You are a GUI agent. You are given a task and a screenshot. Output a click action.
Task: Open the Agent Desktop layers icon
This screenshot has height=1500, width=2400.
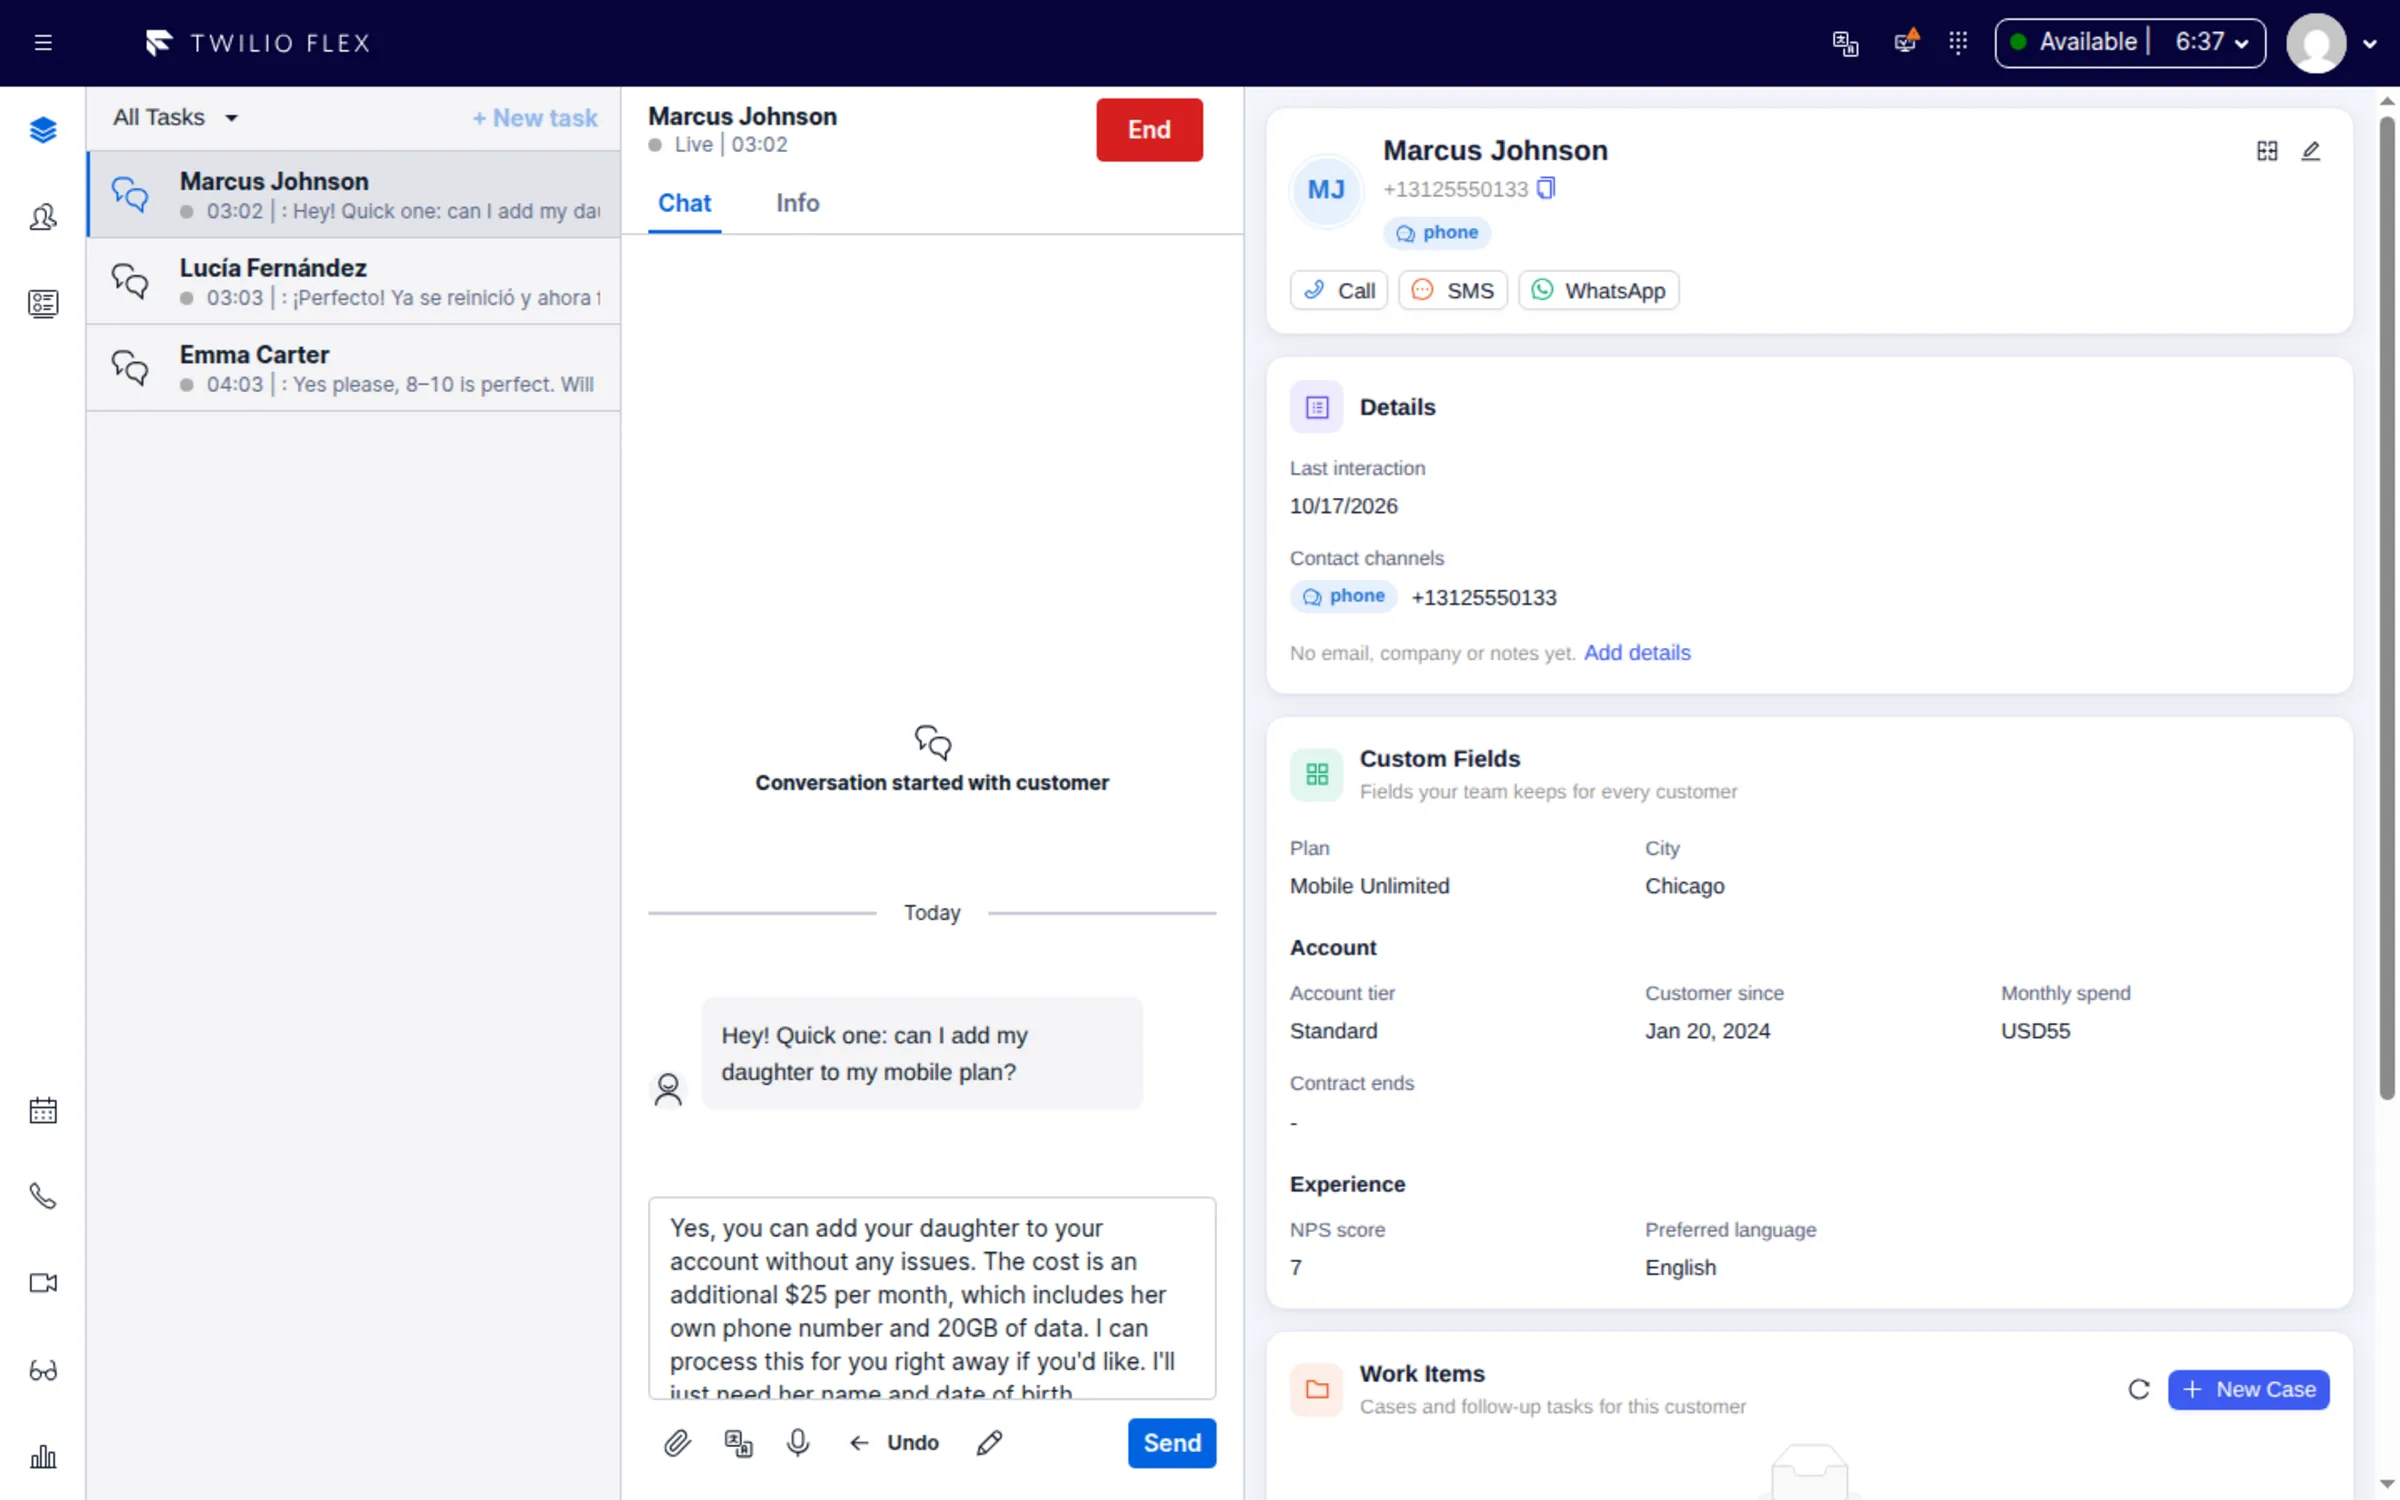coord(43,130)
